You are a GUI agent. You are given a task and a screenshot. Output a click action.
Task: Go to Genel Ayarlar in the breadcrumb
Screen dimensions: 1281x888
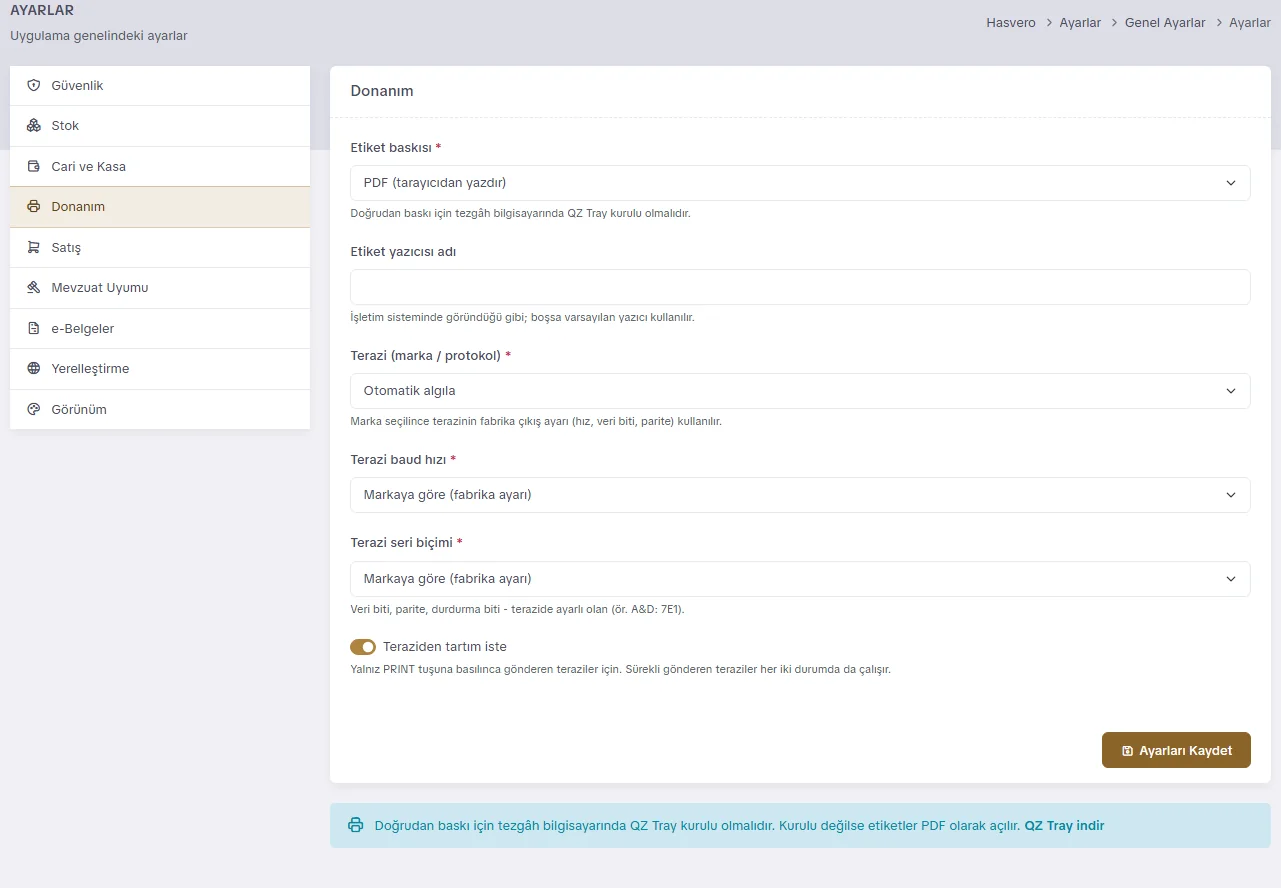[x=1165, y=23]
